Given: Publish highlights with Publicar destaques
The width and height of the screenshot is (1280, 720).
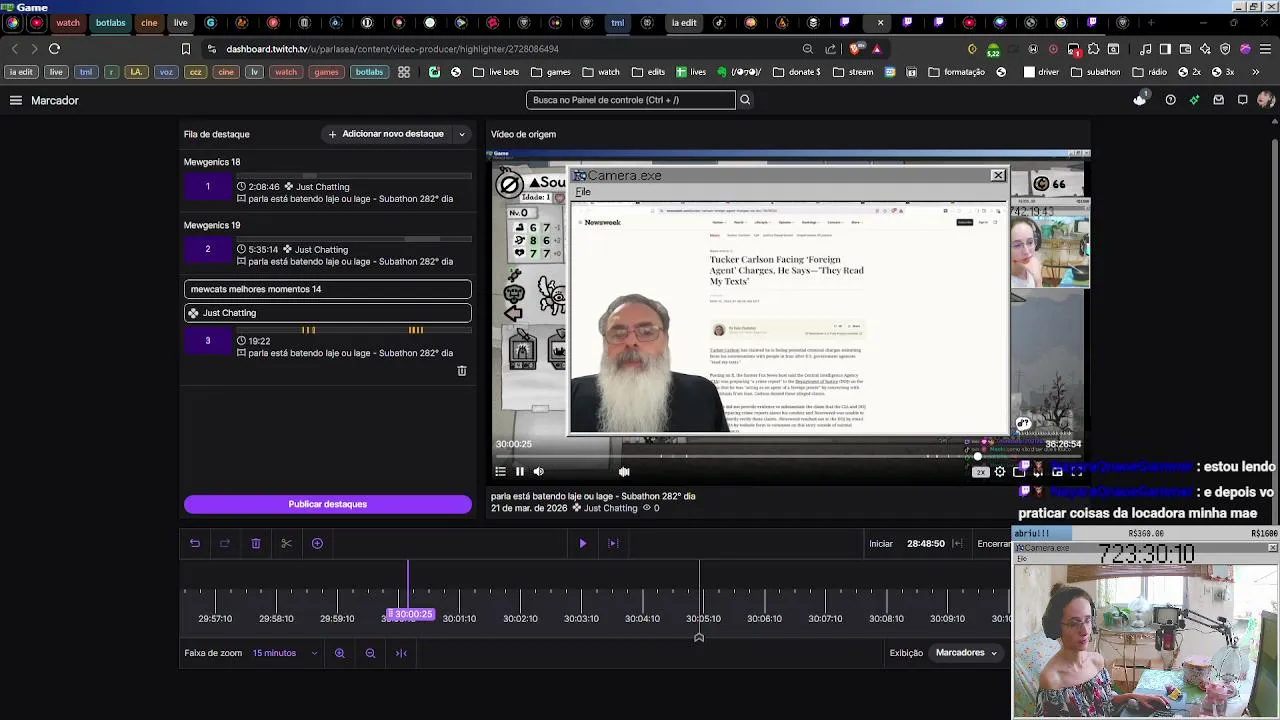Looking at the screenshot, I should tap(328, 504).
